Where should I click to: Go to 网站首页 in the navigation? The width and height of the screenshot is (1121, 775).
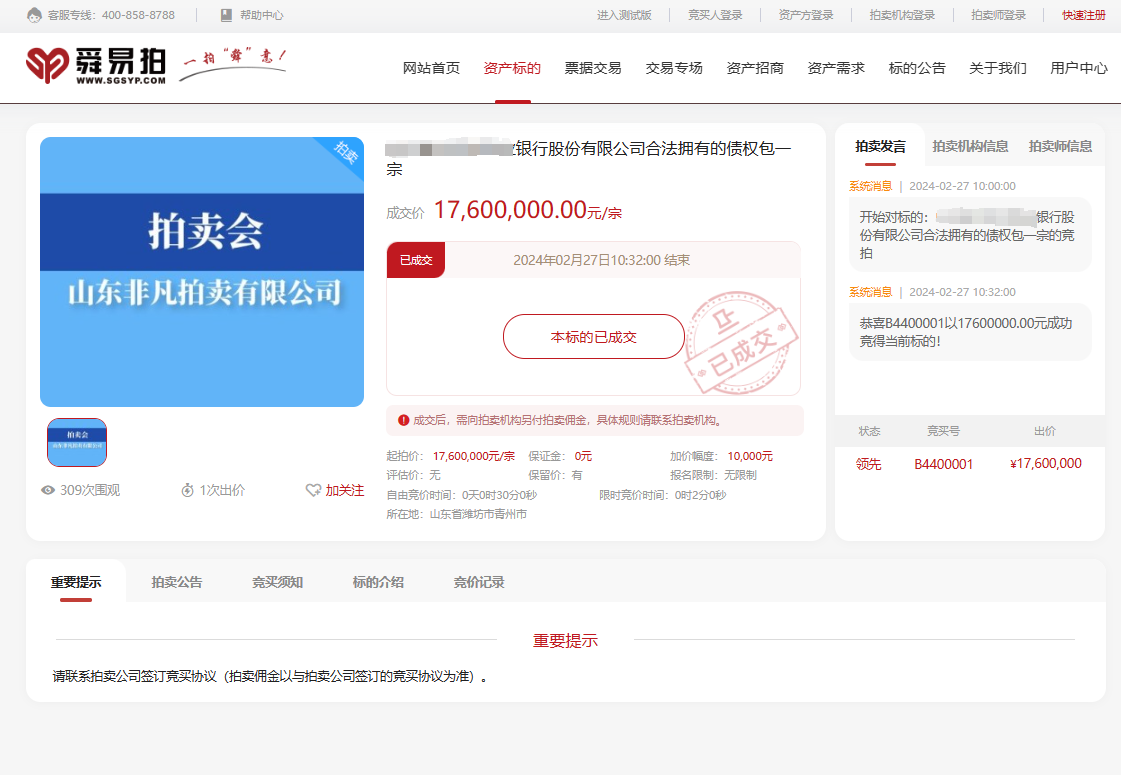pyautogui.click(x=431, y=68)
